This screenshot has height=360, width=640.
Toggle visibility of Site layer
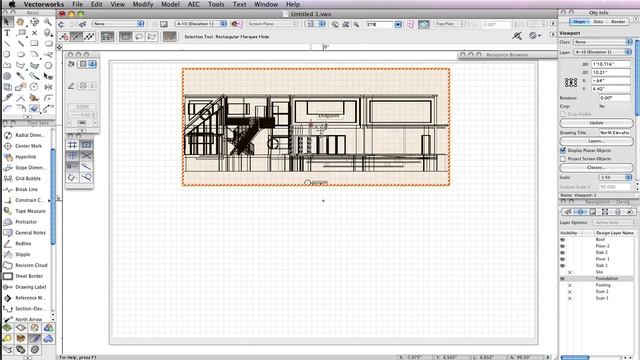point(570,272)
